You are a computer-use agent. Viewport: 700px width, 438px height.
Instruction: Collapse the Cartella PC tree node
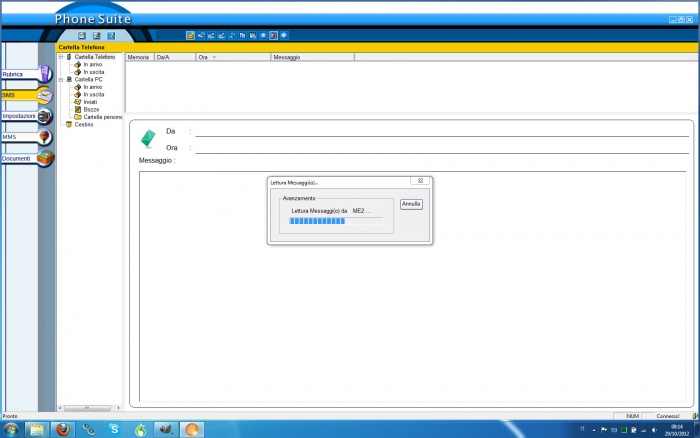[61, 79]
